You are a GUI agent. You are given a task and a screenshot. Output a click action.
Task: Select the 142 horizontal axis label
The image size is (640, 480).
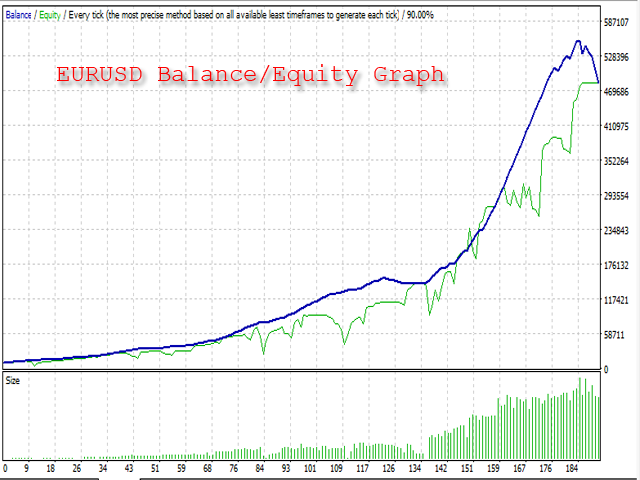point(441,468)
